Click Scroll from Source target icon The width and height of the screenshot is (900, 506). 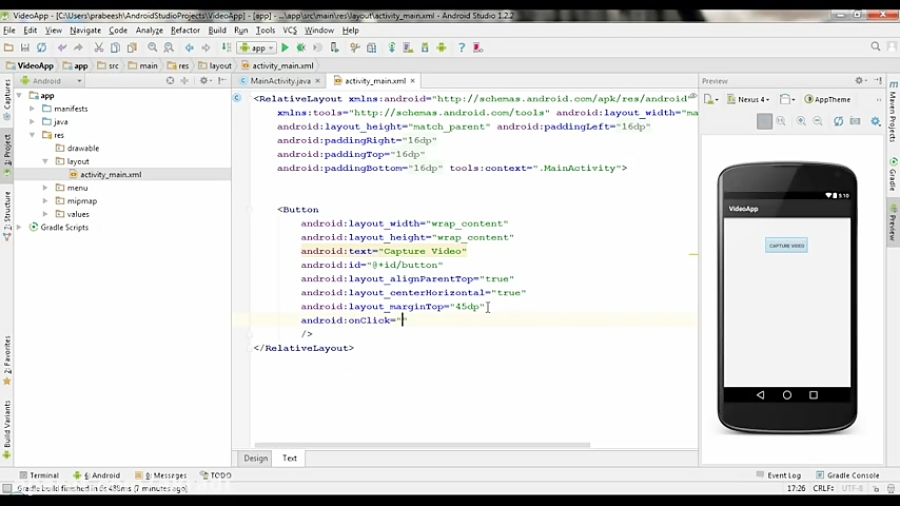pyautogui.click(x=170, y=81)
